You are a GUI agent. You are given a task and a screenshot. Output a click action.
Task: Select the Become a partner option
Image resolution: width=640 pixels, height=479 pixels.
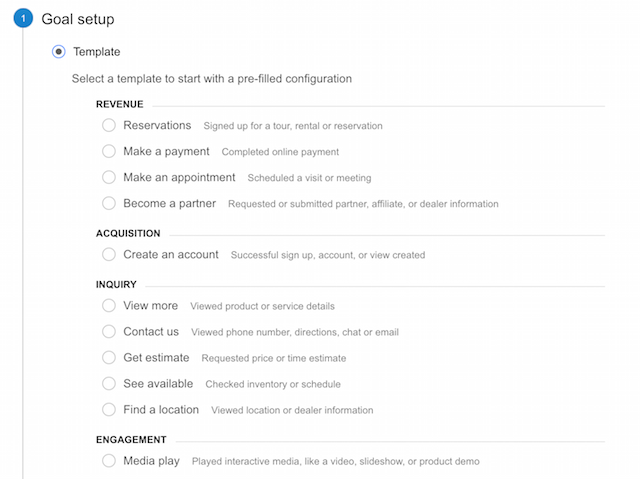[109, 203]
